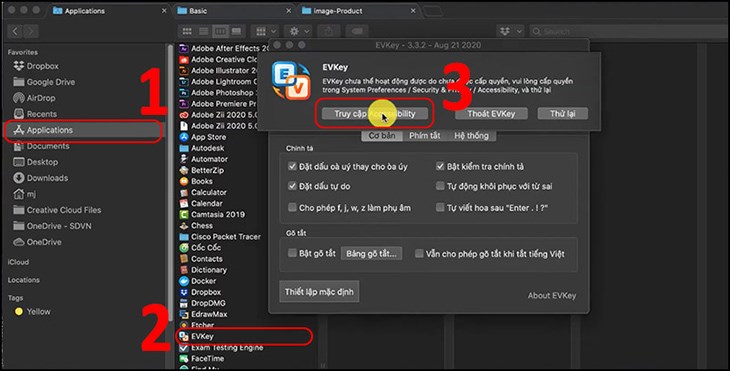
Task: Click the Finder Search field
Action: coord(629,31)
